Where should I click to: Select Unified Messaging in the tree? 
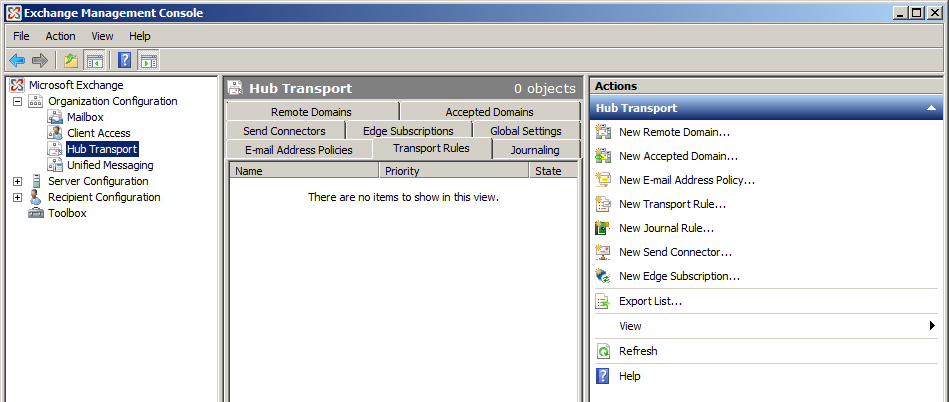pyautogui.click(x=110, y=165)
